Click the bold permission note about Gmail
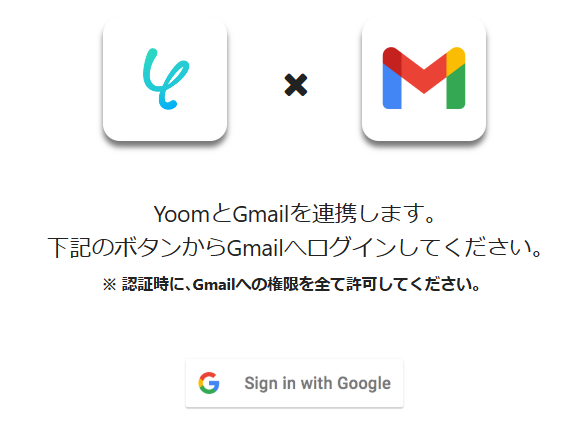This screenshot has height=423, width=588. [x=291, y=284]
